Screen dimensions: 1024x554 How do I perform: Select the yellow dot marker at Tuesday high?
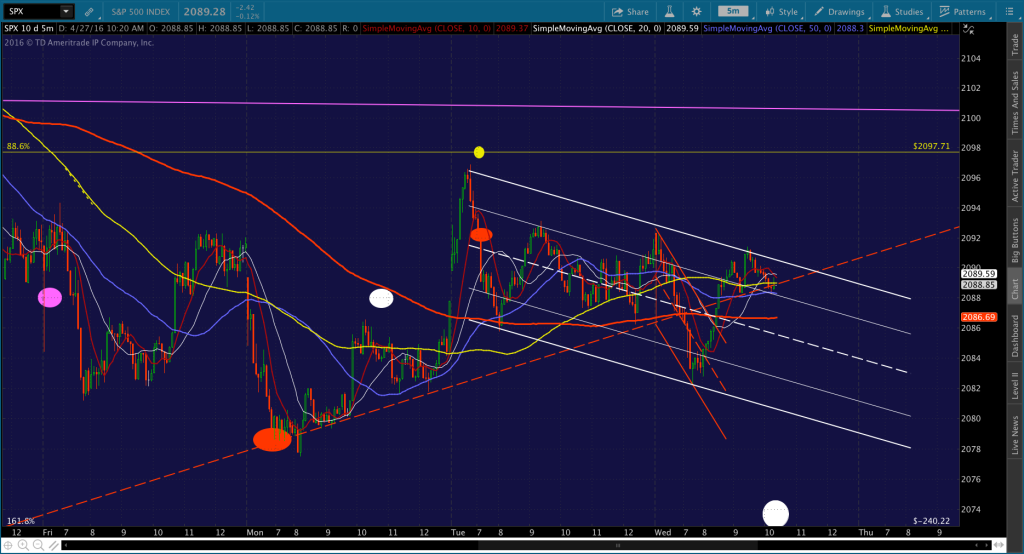pyautogui.click(x=479, y=152)
